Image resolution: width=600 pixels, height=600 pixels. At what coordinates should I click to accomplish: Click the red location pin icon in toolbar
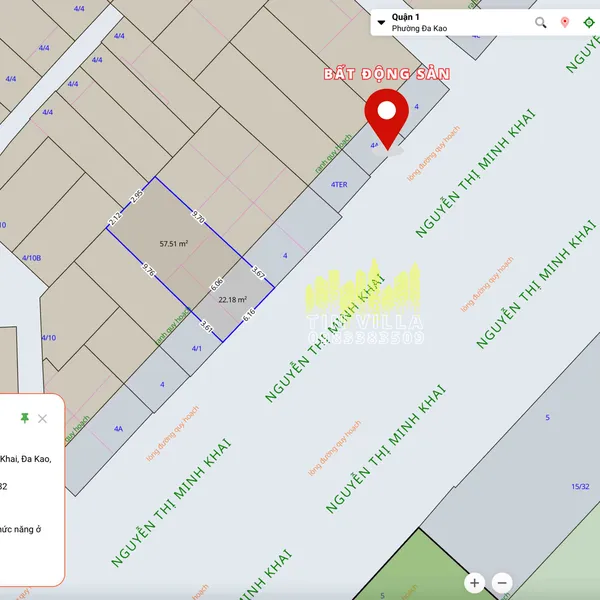coord(565,22)
